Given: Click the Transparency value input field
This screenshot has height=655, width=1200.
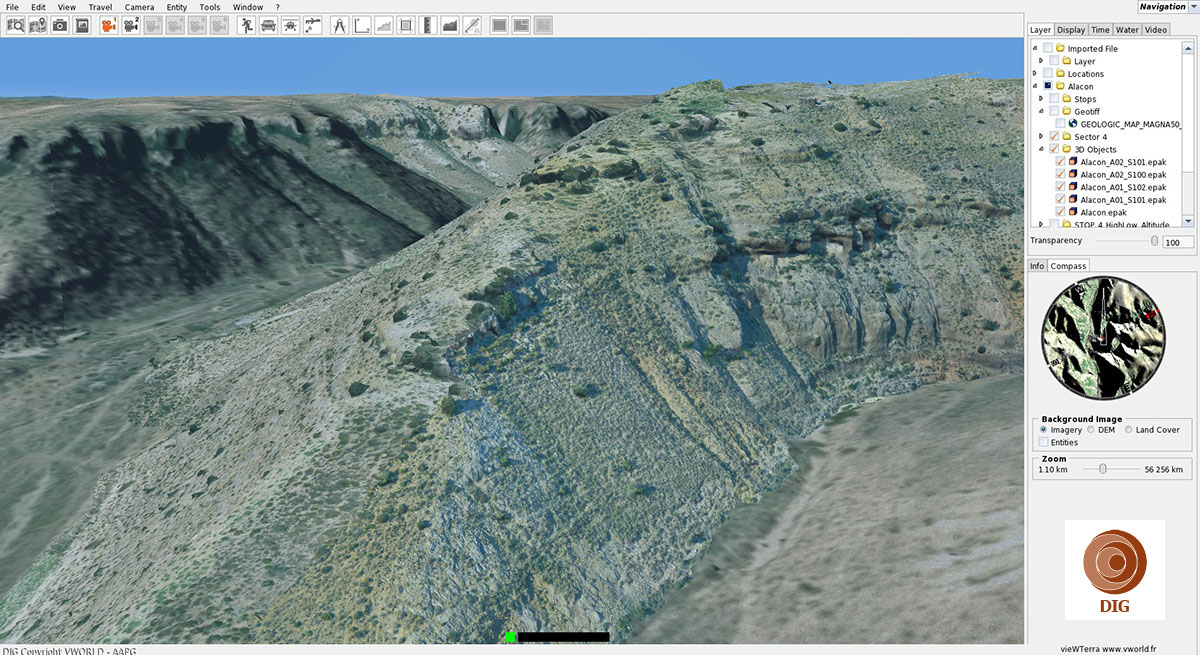Looking at the screenshot, I should 1177,242.
